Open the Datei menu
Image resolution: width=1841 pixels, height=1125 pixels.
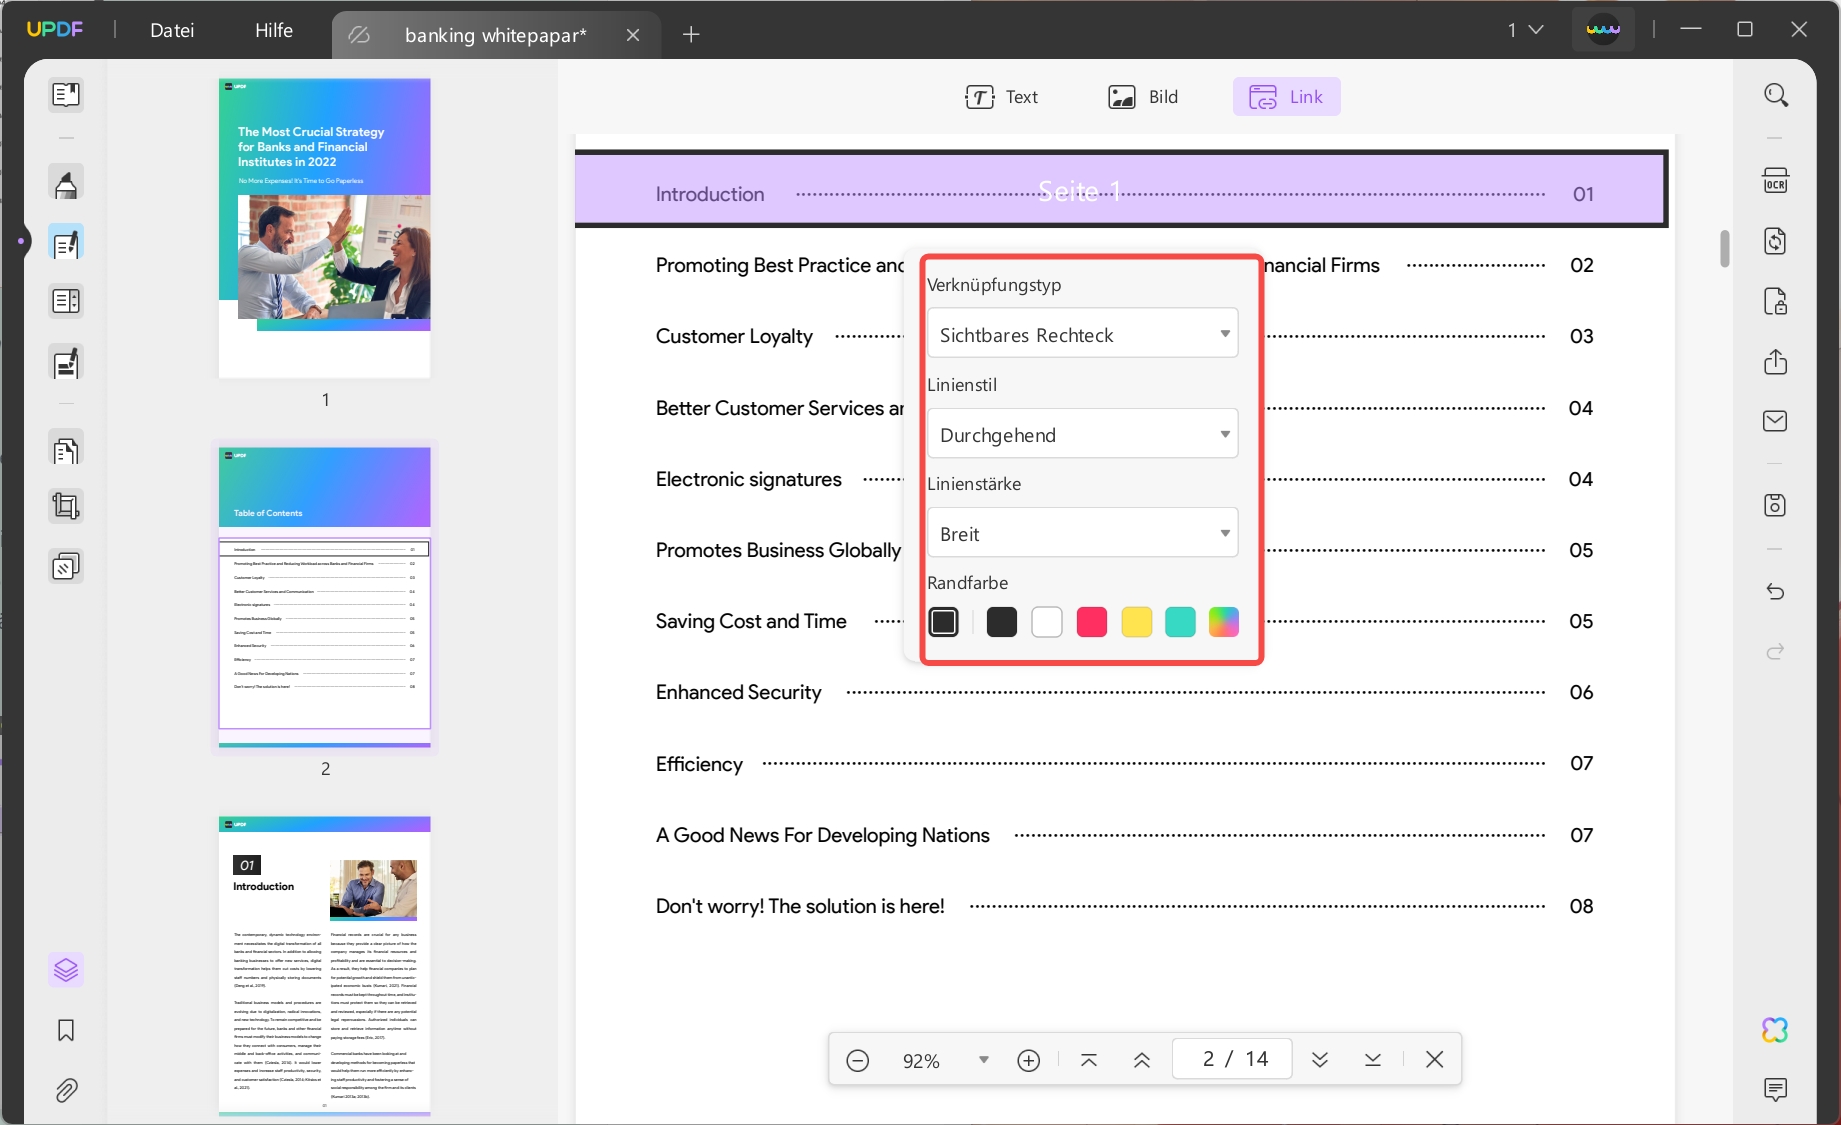(172, 30)
